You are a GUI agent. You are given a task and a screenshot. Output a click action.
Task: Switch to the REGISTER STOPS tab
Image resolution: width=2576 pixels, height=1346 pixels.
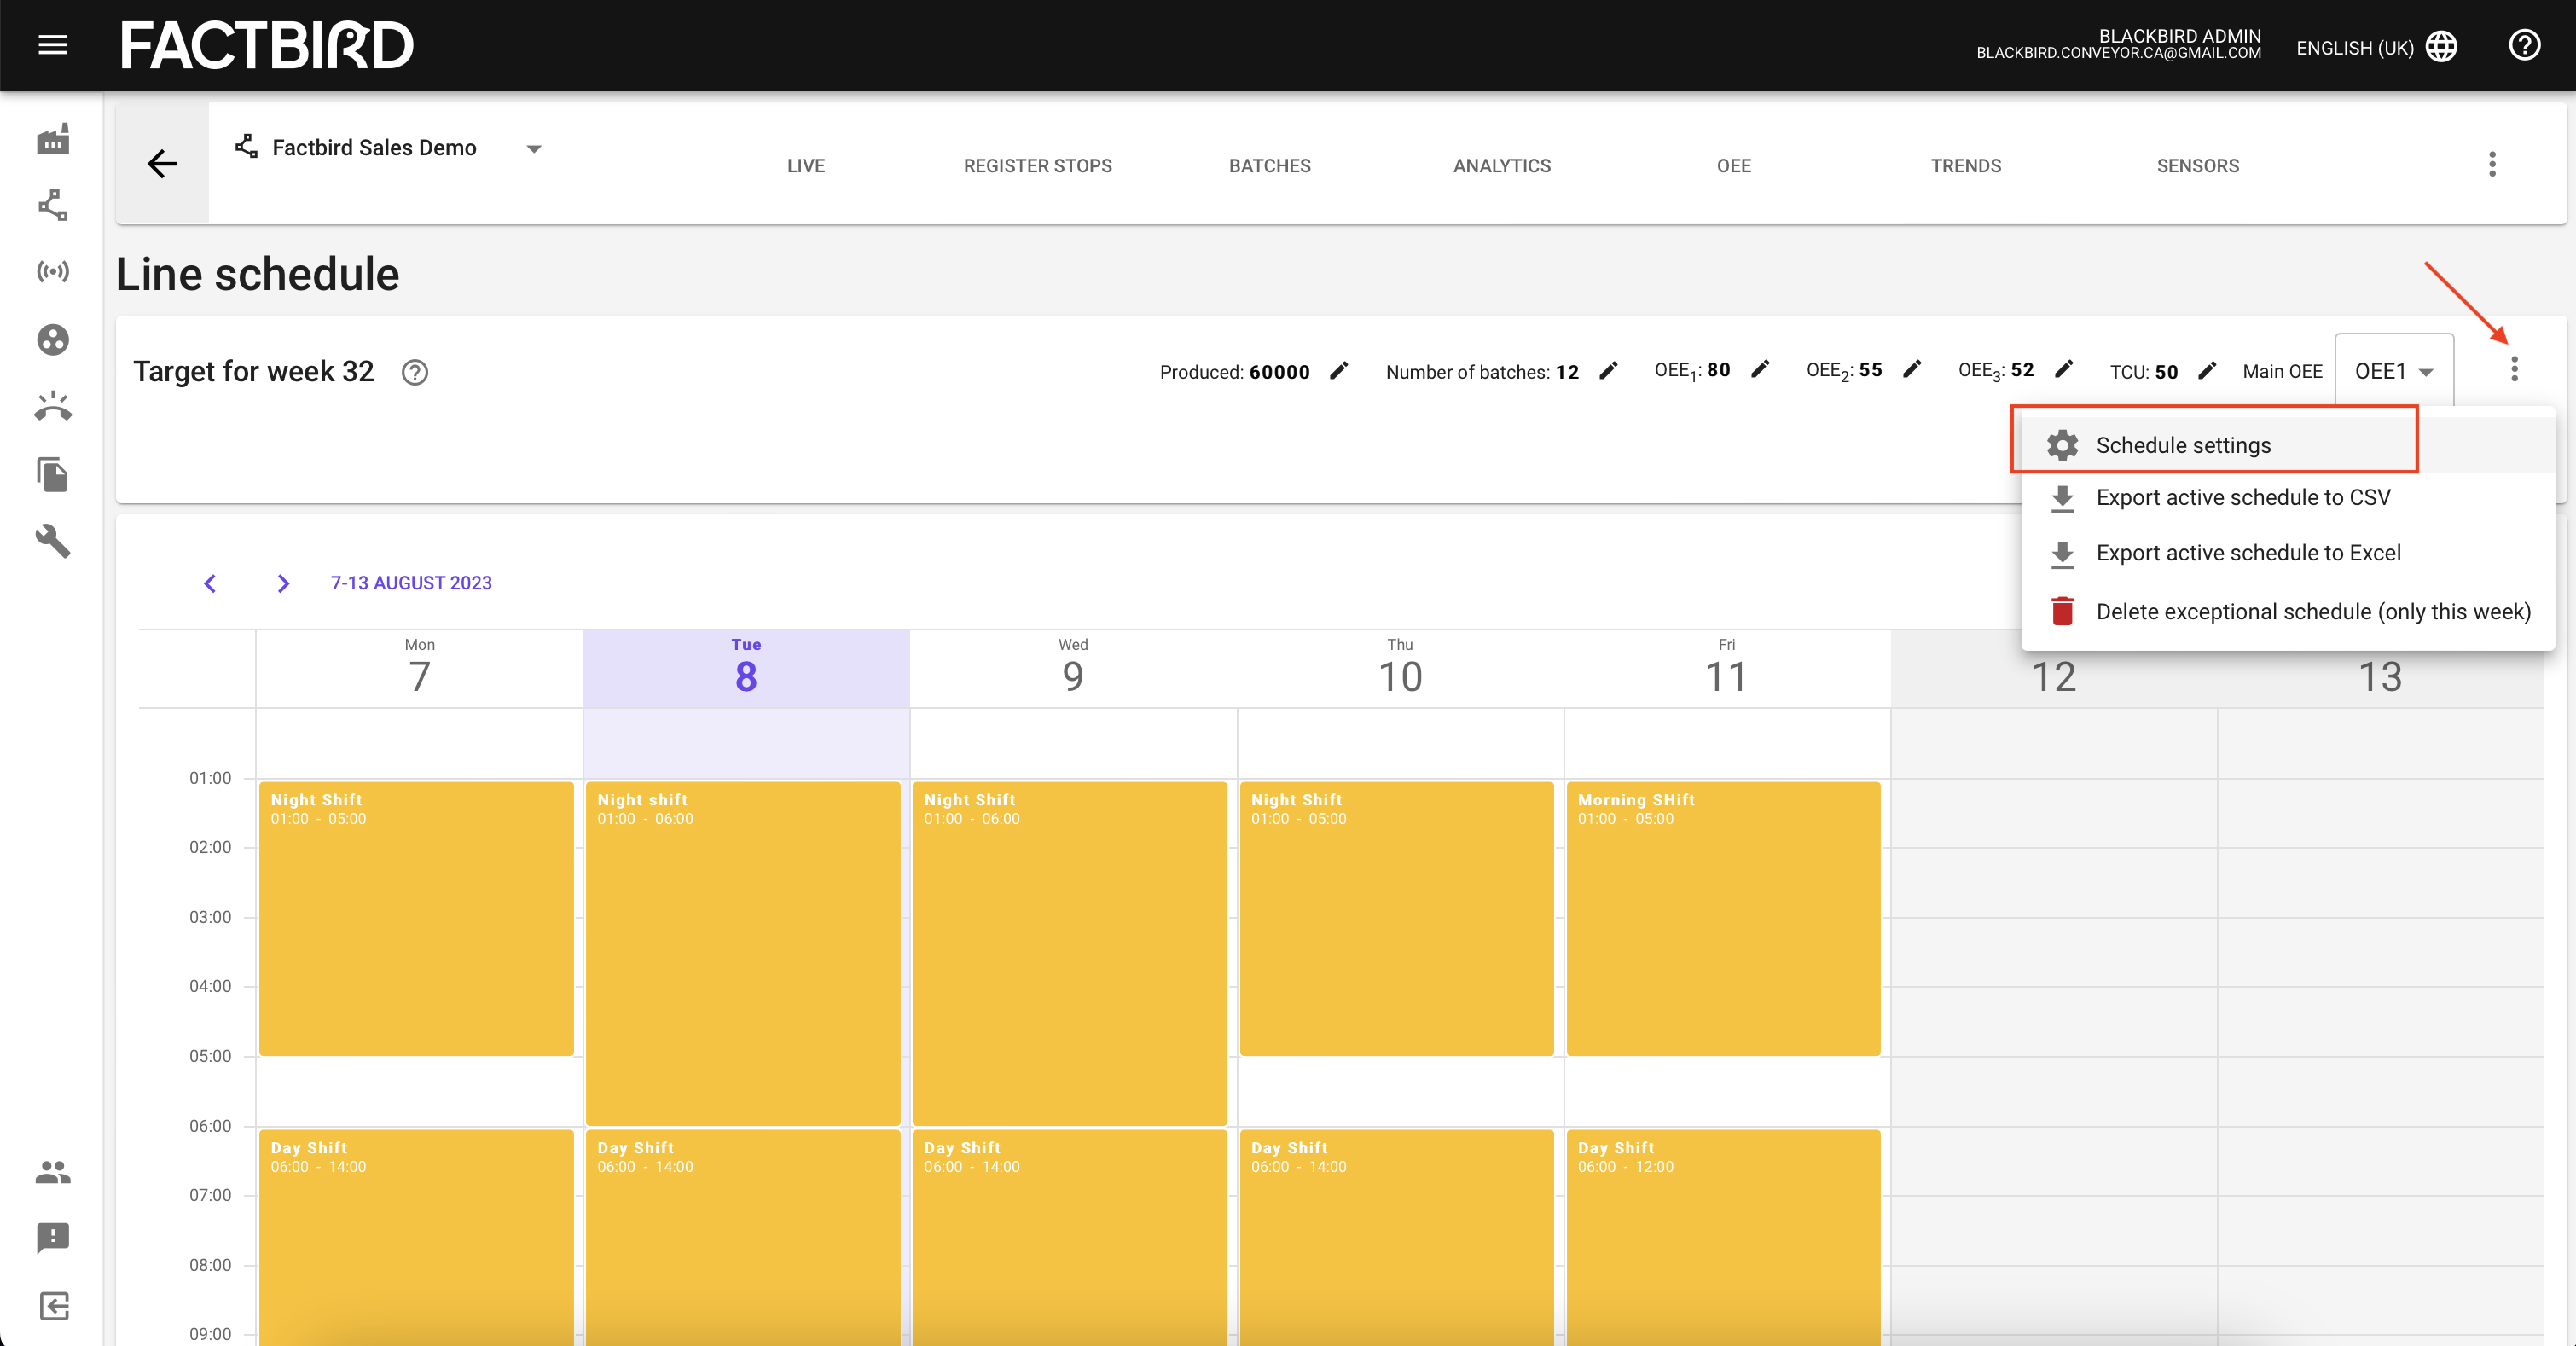point(1038,166)
